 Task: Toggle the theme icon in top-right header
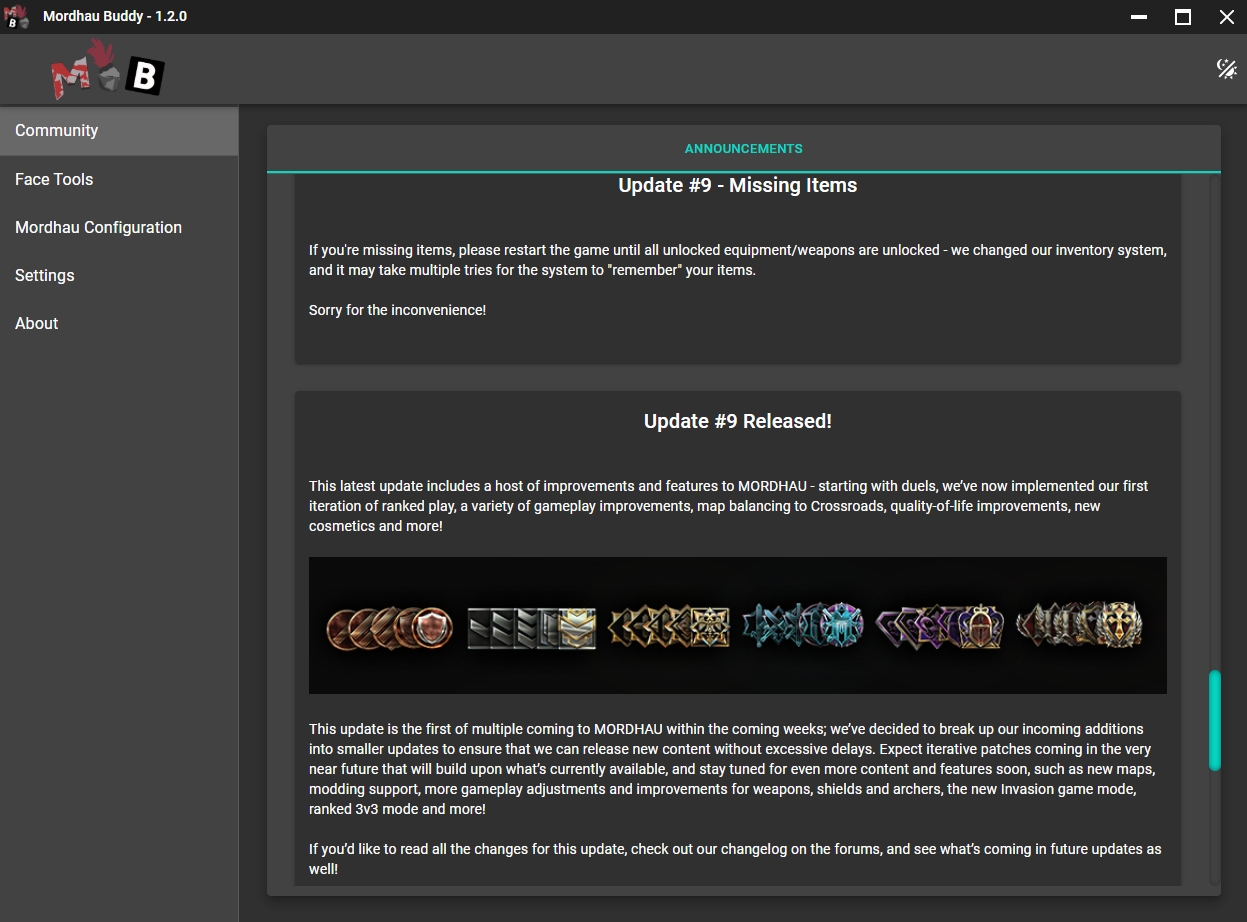(x=1226, y=68)
